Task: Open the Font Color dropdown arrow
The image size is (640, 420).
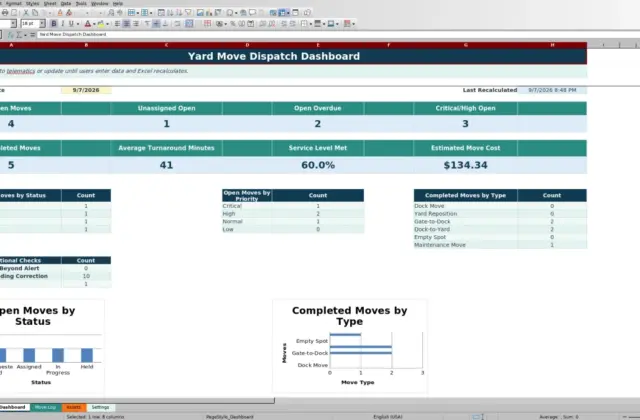Action: pyautogui.click(x=94, y=24)
